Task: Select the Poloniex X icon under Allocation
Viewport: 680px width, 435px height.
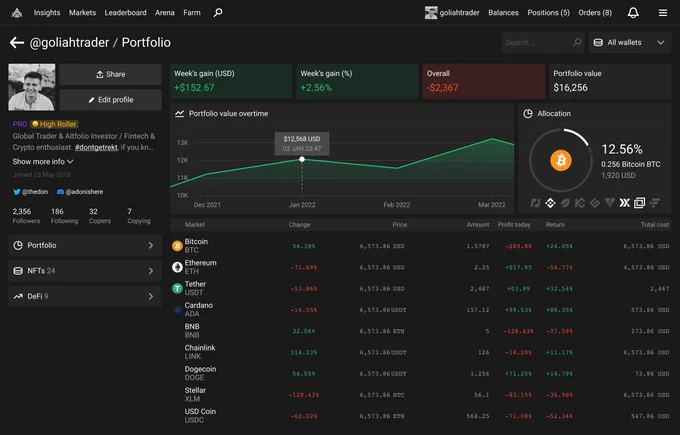Action: tap(624, 203)
